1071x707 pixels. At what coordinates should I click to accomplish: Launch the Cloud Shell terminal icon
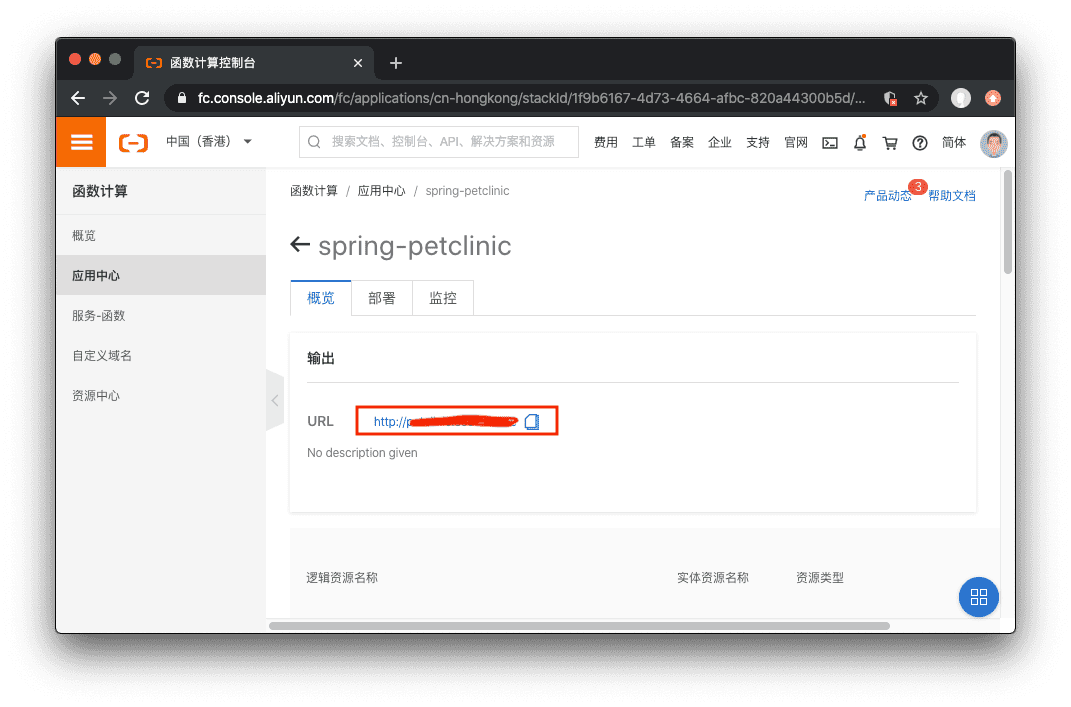click(x=830, y=143)
